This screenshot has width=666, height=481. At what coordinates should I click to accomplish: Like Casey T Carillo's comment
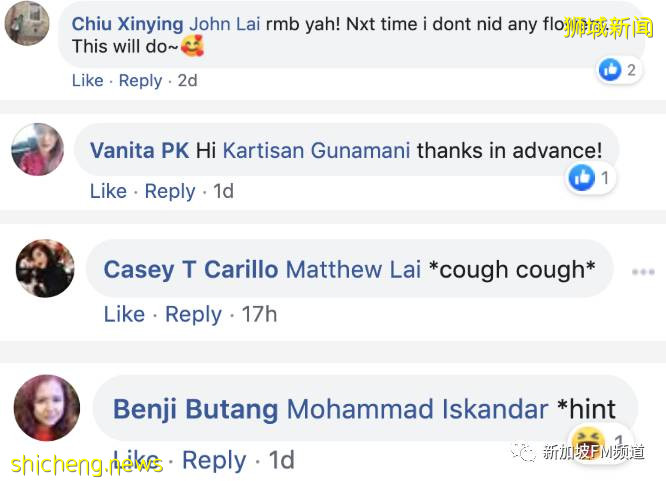[x=124, y=314]
